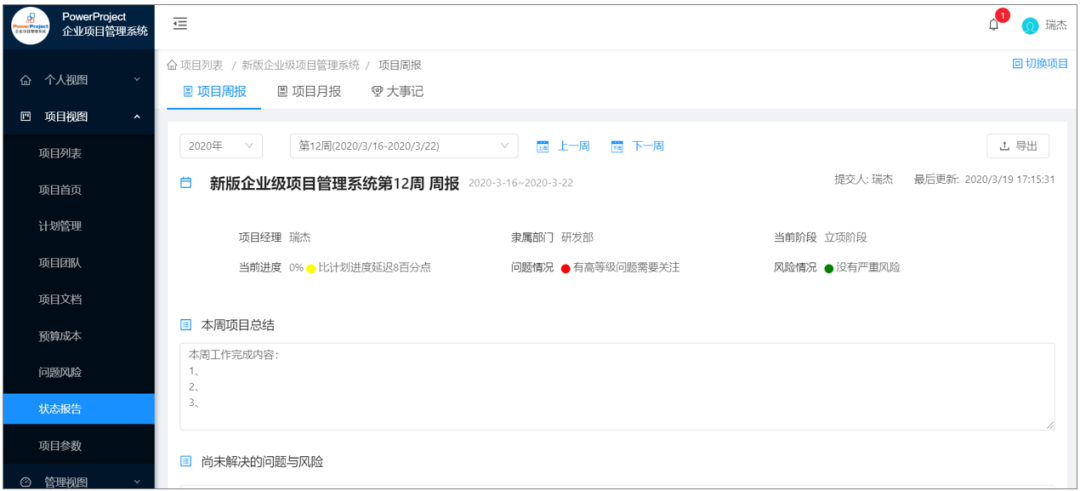Switch to the 项目月报 tab

309,91
